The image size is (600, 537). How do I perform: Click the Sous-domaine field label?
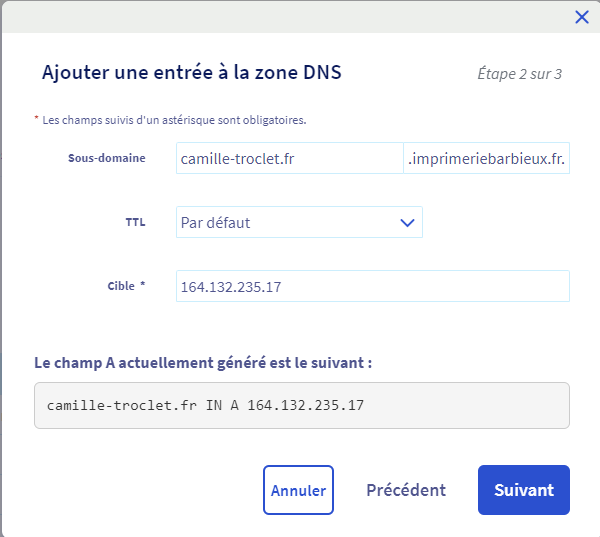click(x=106, y=158)
